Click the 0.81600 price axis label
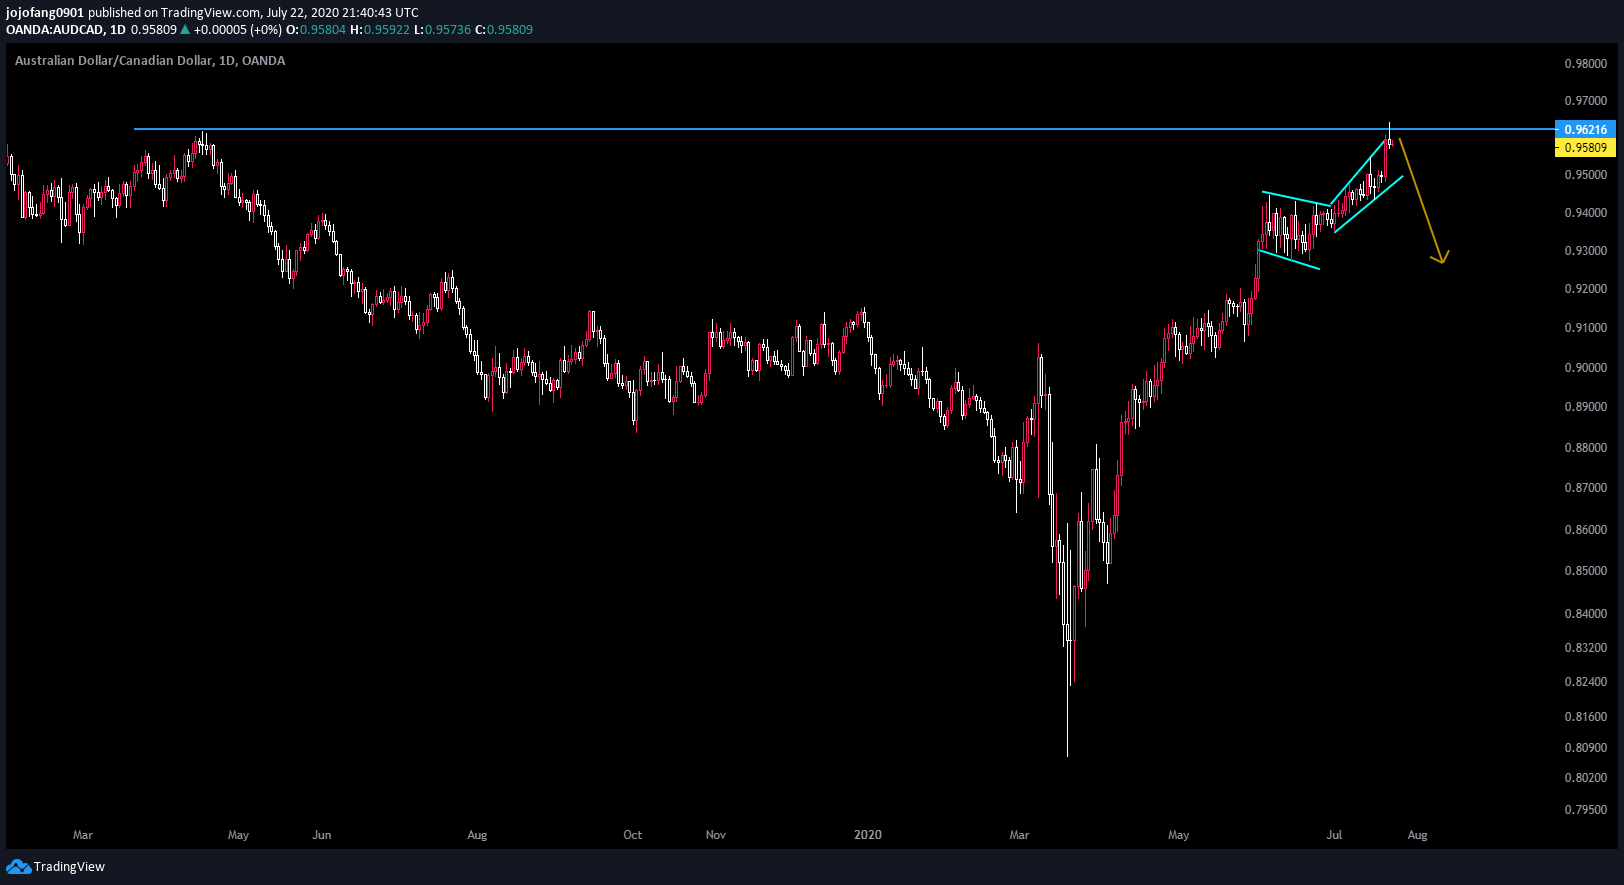This screenshot has width=1624, height=885. (x=1586, y=717)
